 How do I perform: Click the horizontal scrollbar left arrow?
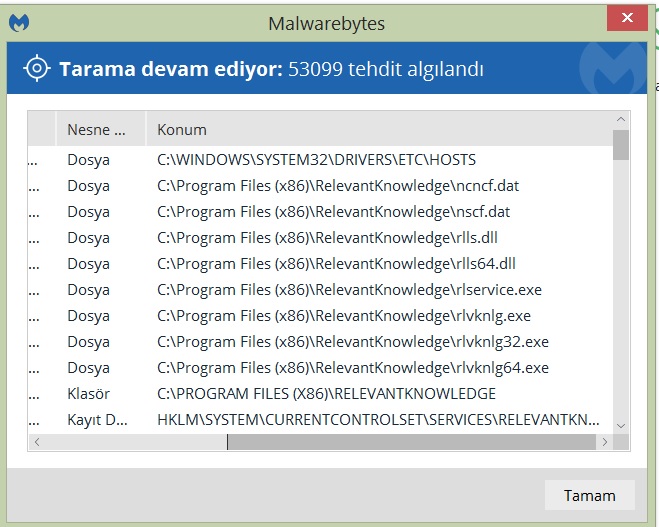(x=37, y=442)
